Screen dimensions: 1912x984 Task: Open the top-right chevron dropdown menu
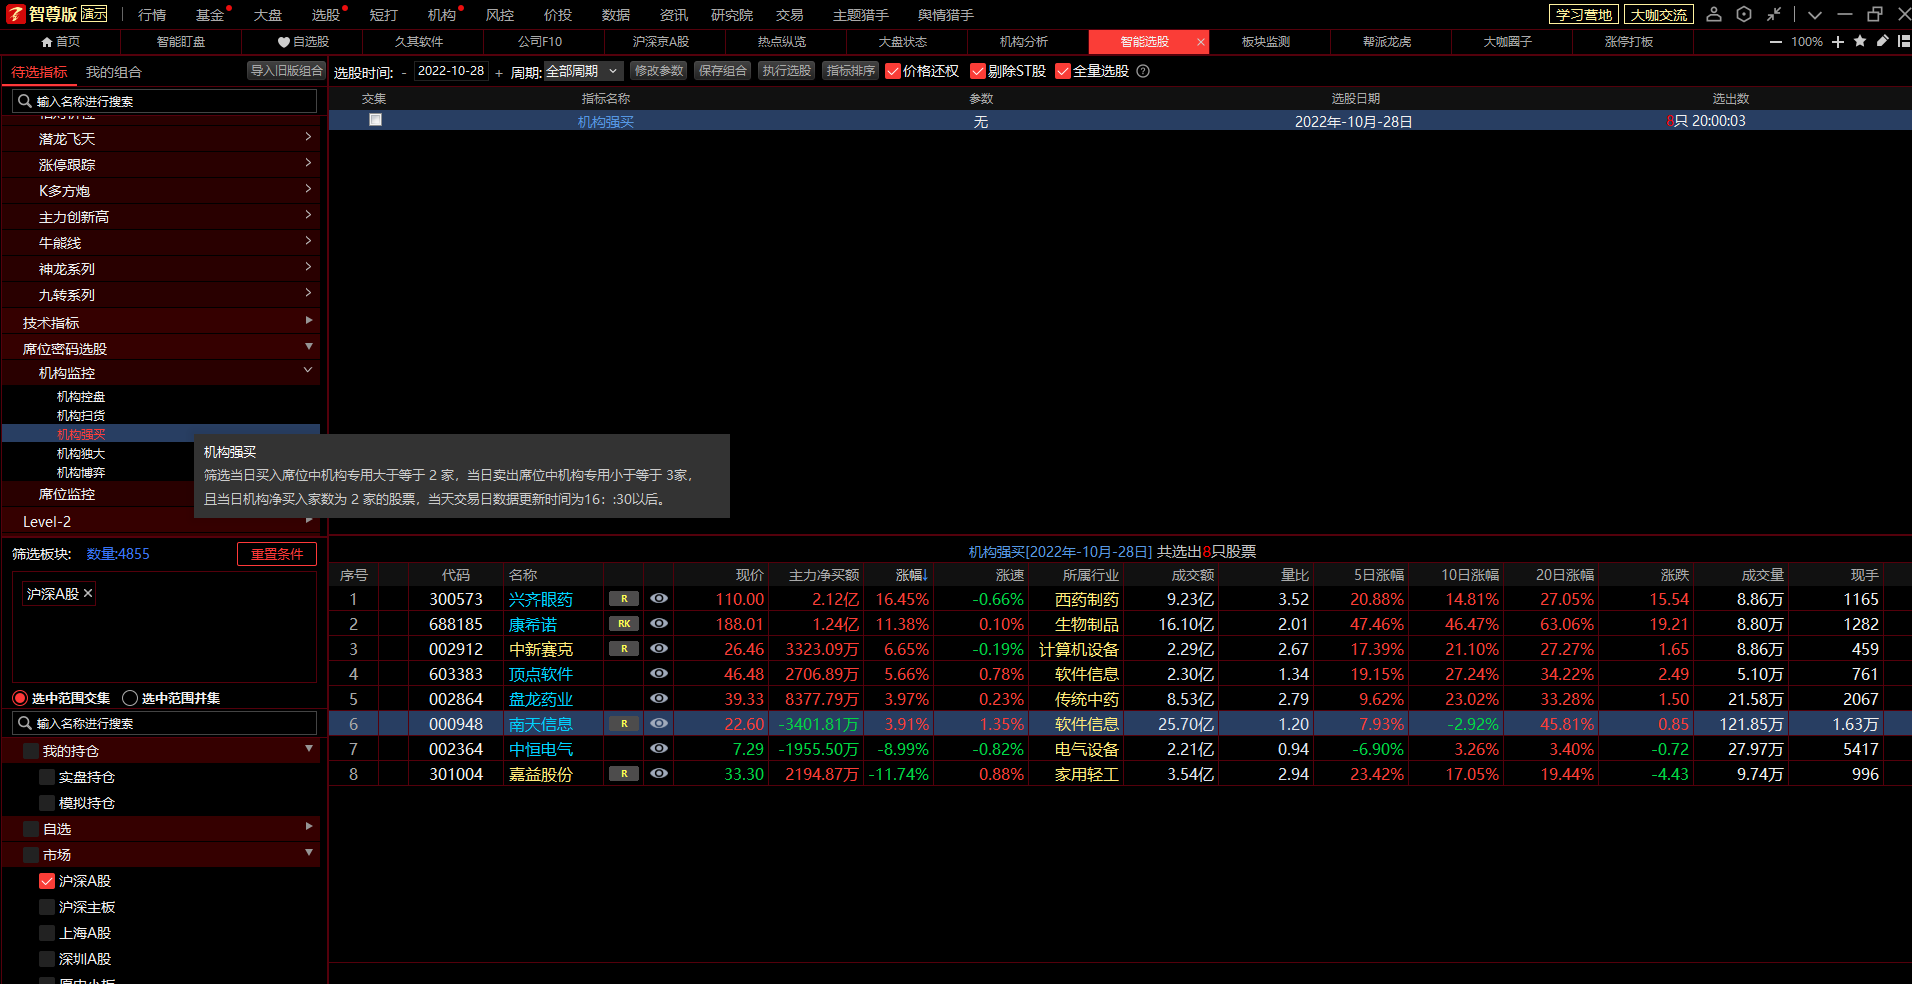(x=1815, y=15)
